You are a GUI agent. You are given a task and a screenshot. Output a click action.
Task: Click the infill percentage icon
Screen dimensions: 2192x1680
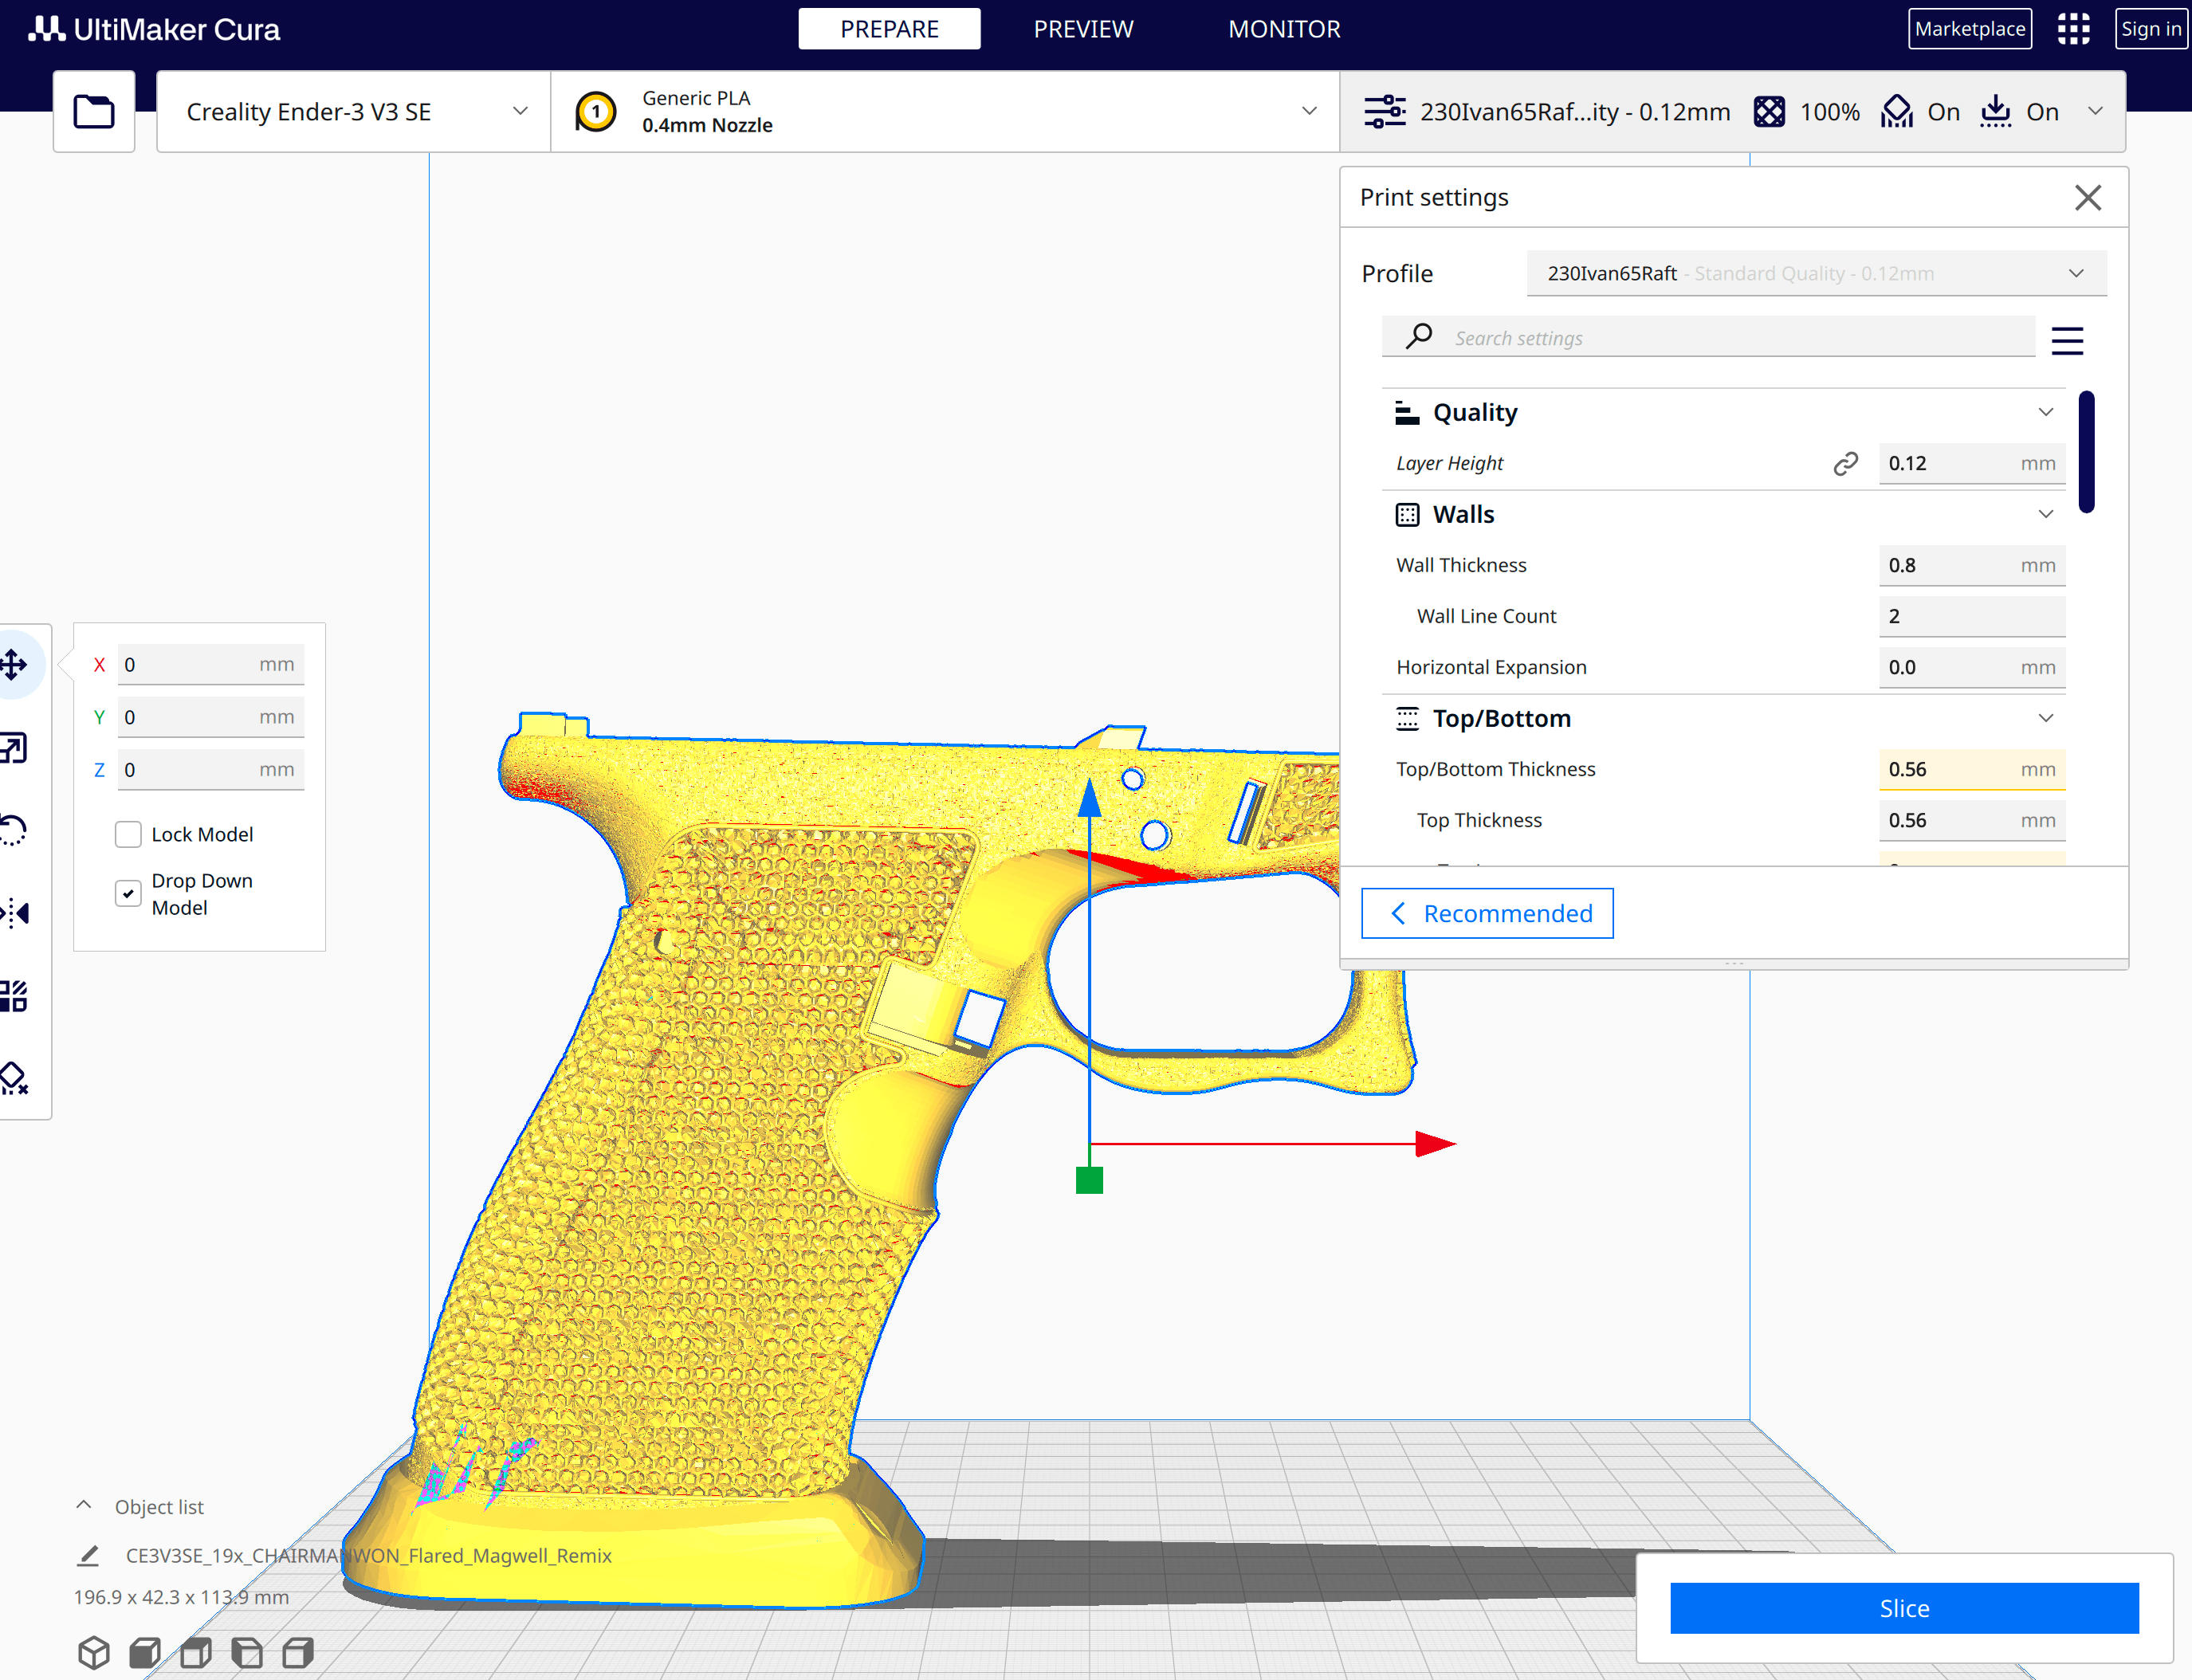click(1768, 111)
